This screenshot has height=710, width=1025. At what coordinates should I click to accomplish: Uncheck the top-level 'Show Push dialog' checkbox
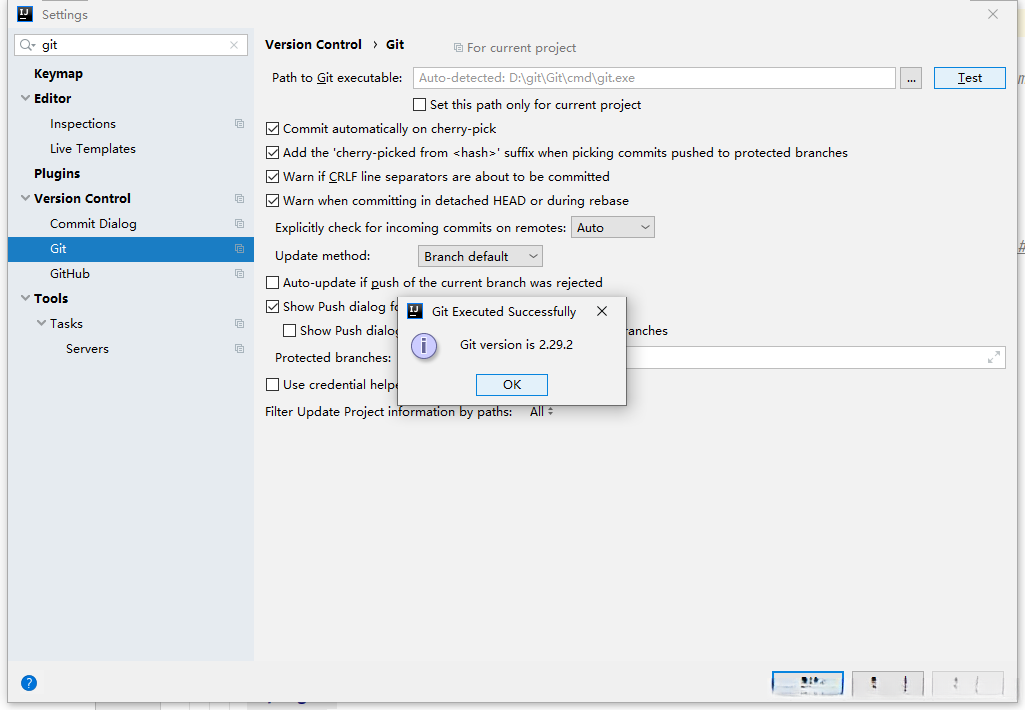click(273, 307)
